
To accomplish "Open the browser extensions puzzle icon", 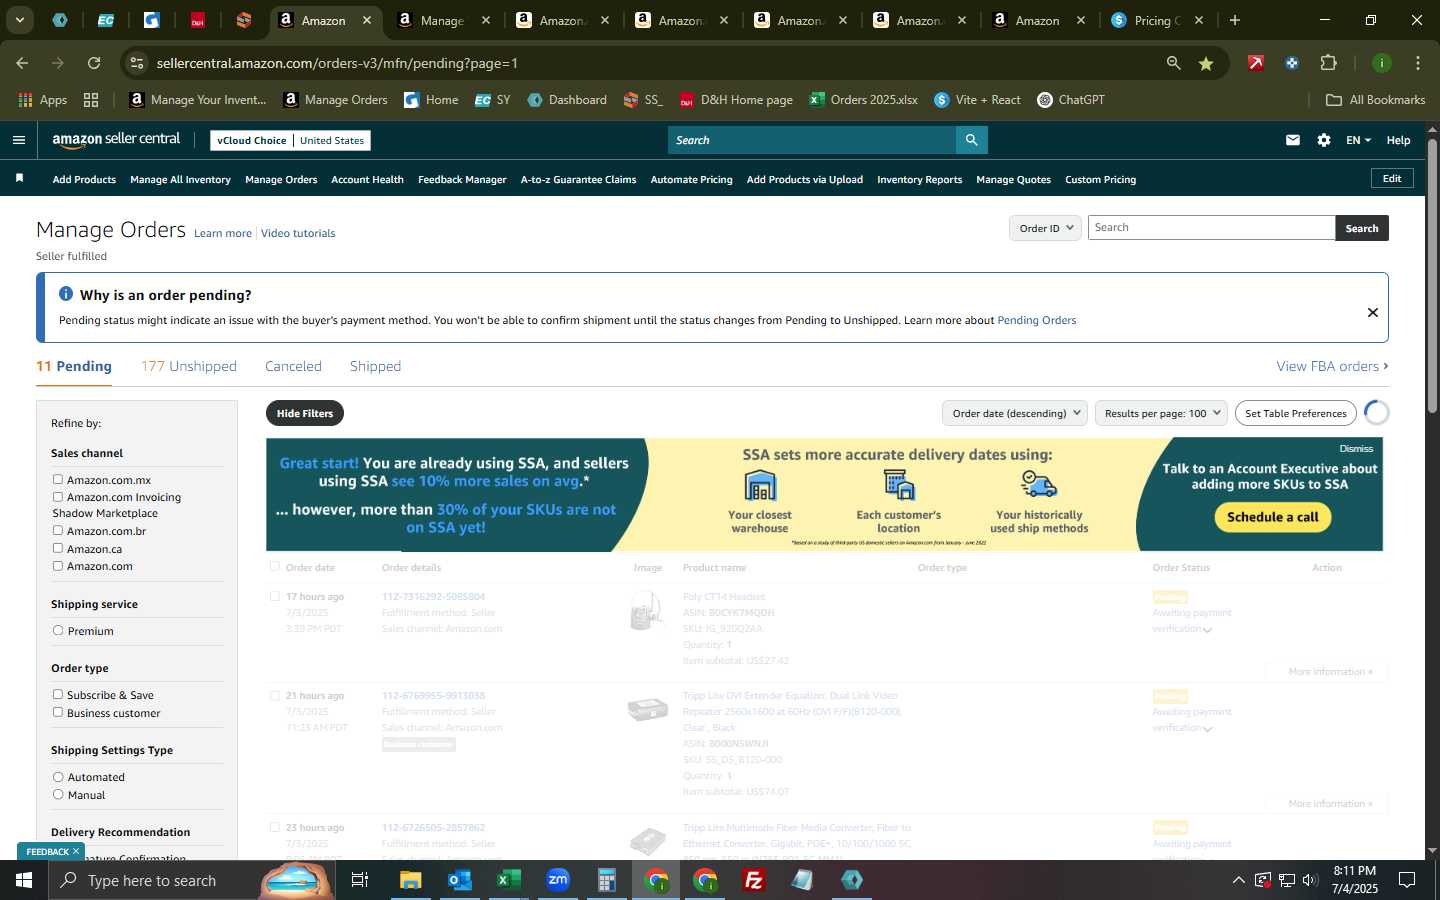I will click(1328, 63).
